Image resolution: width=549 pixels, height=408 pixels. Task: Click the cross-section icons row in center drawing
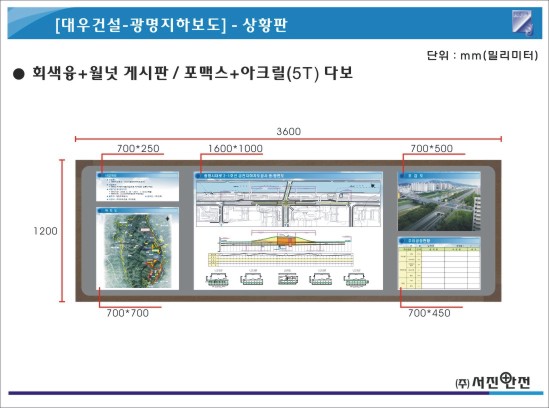288,278
